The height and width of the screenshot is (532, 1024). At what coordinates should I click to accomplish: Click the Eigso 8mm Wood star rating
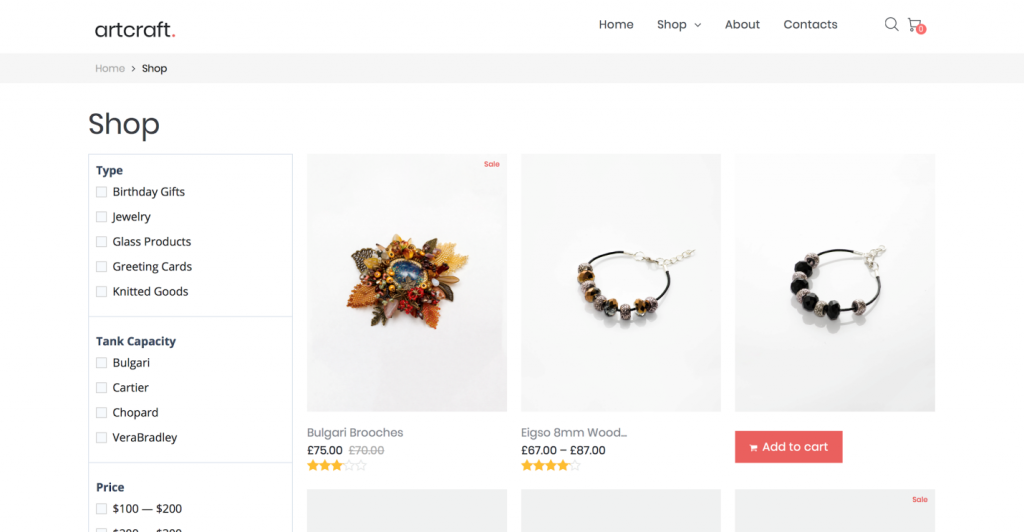tap(551, 465)
